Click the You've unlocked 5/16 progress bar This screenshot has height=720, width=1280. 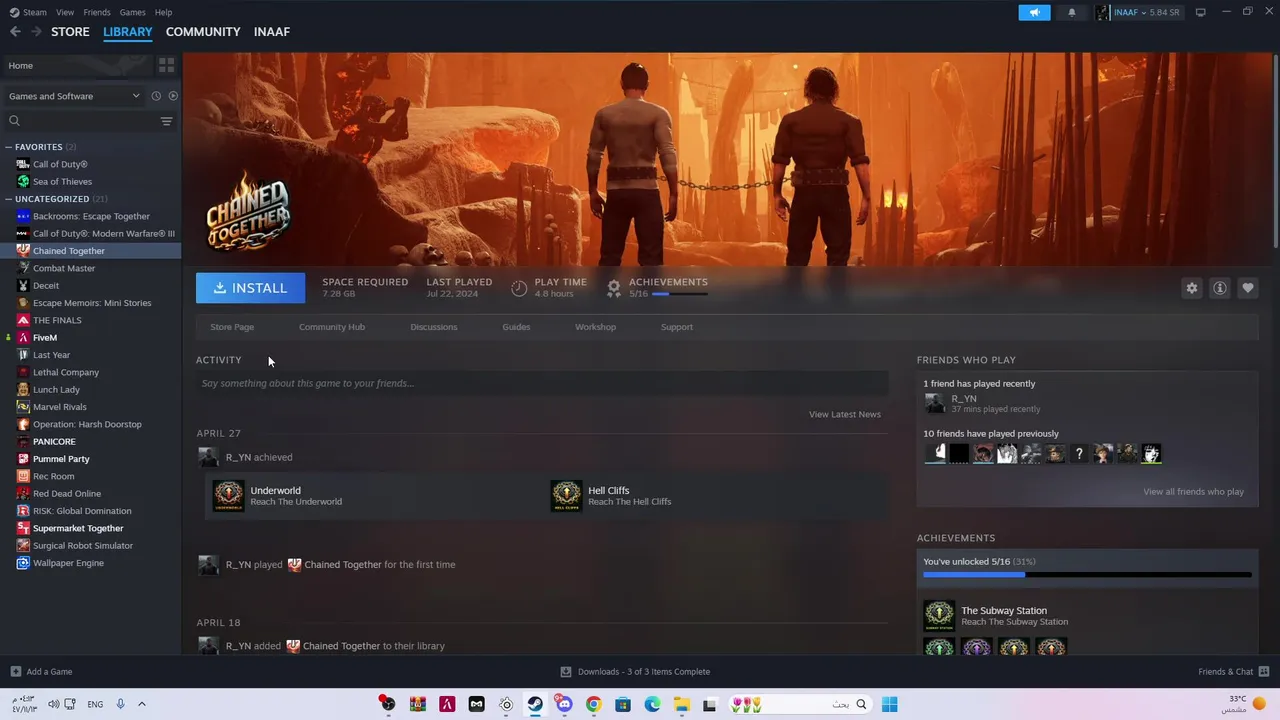point(1087,575)
